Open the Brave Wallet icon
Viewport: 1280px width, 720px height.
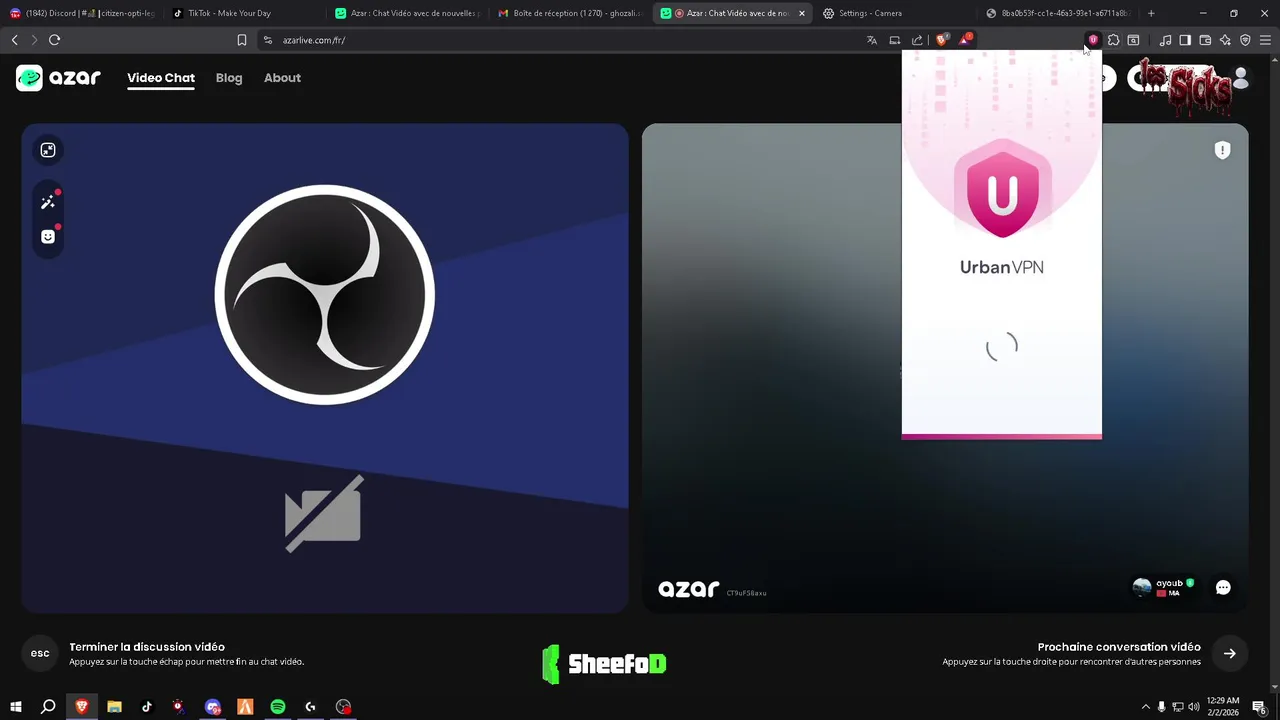point(1205,40)
